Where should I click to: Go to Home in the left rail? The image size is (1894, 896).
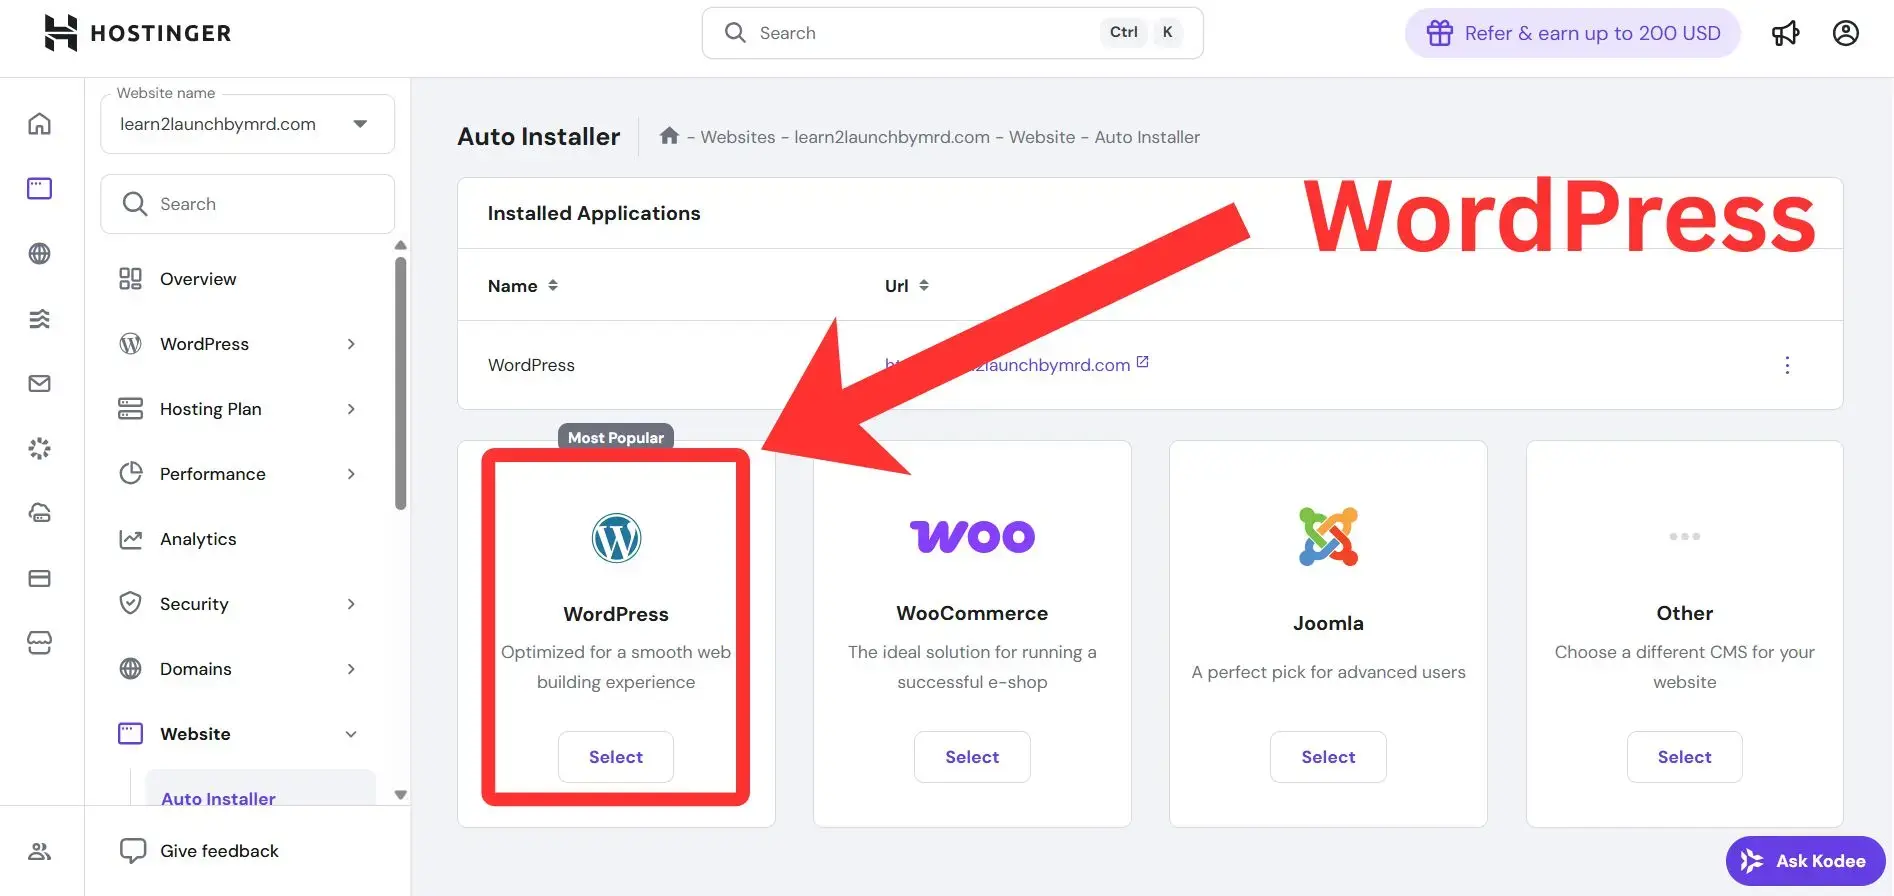[x=40, y=123]
